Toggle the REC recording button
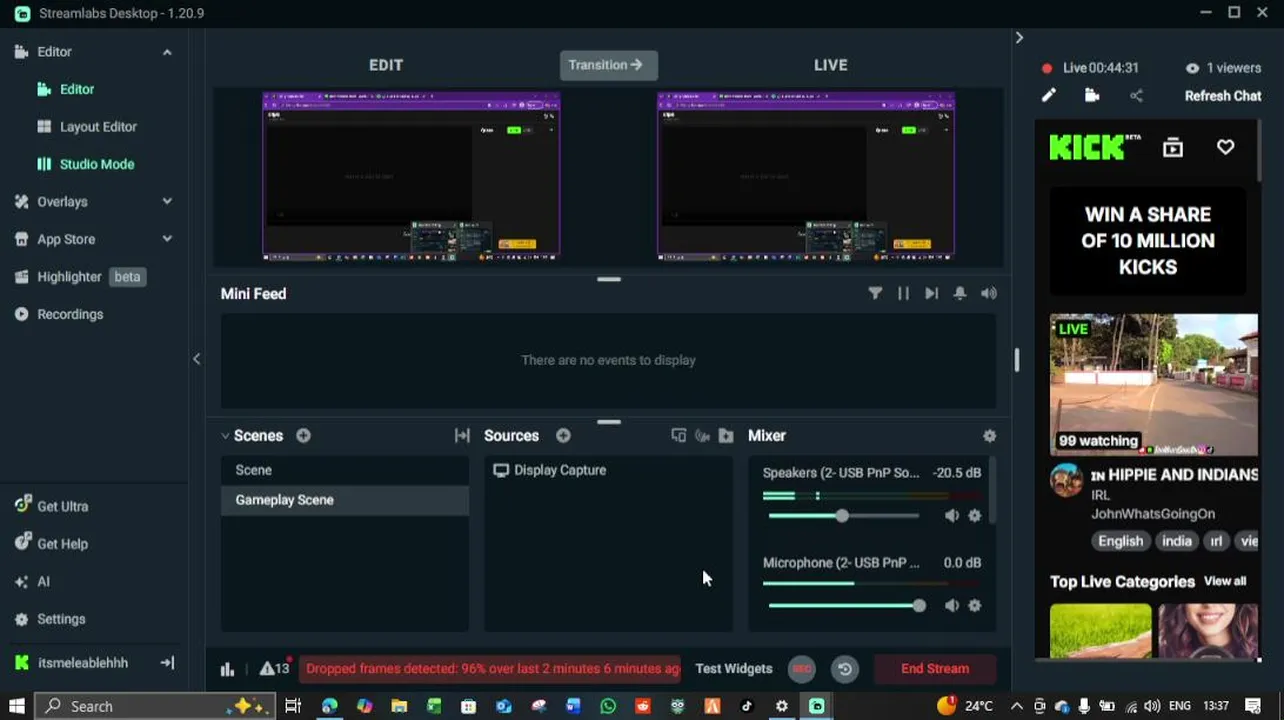Screen dimensions: 1284x720 coord(802,669)
